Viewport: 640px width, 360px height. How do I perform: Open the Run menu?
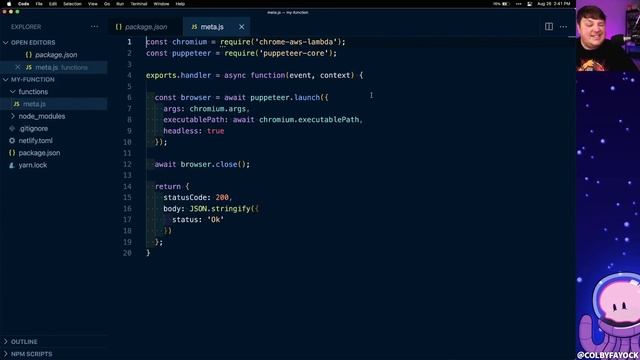(x=120, y=4)
